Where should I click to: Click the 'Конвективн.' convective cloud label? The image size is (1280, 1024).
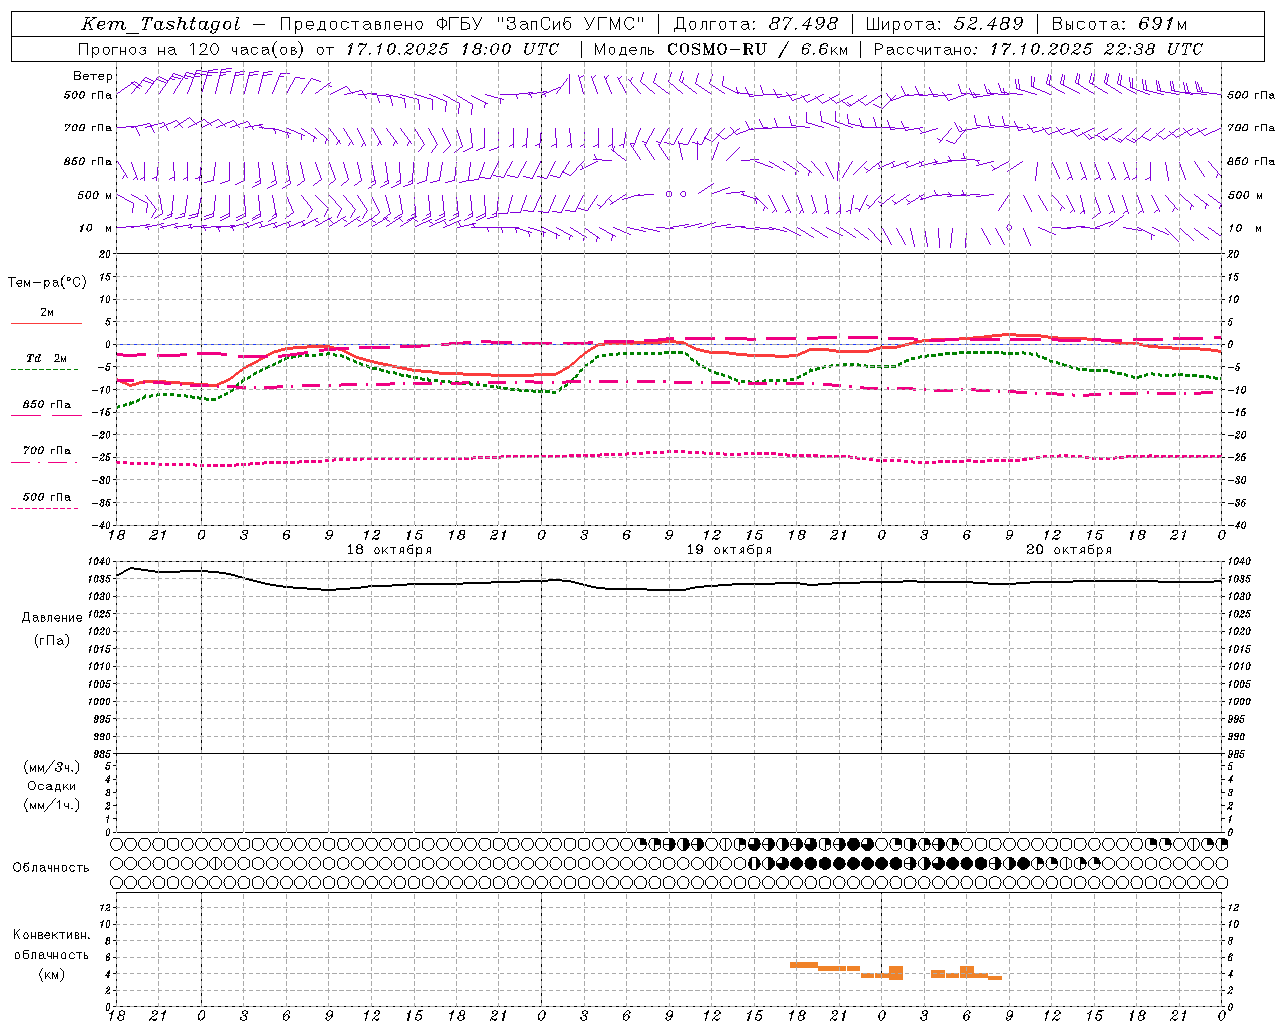point(52,935)
